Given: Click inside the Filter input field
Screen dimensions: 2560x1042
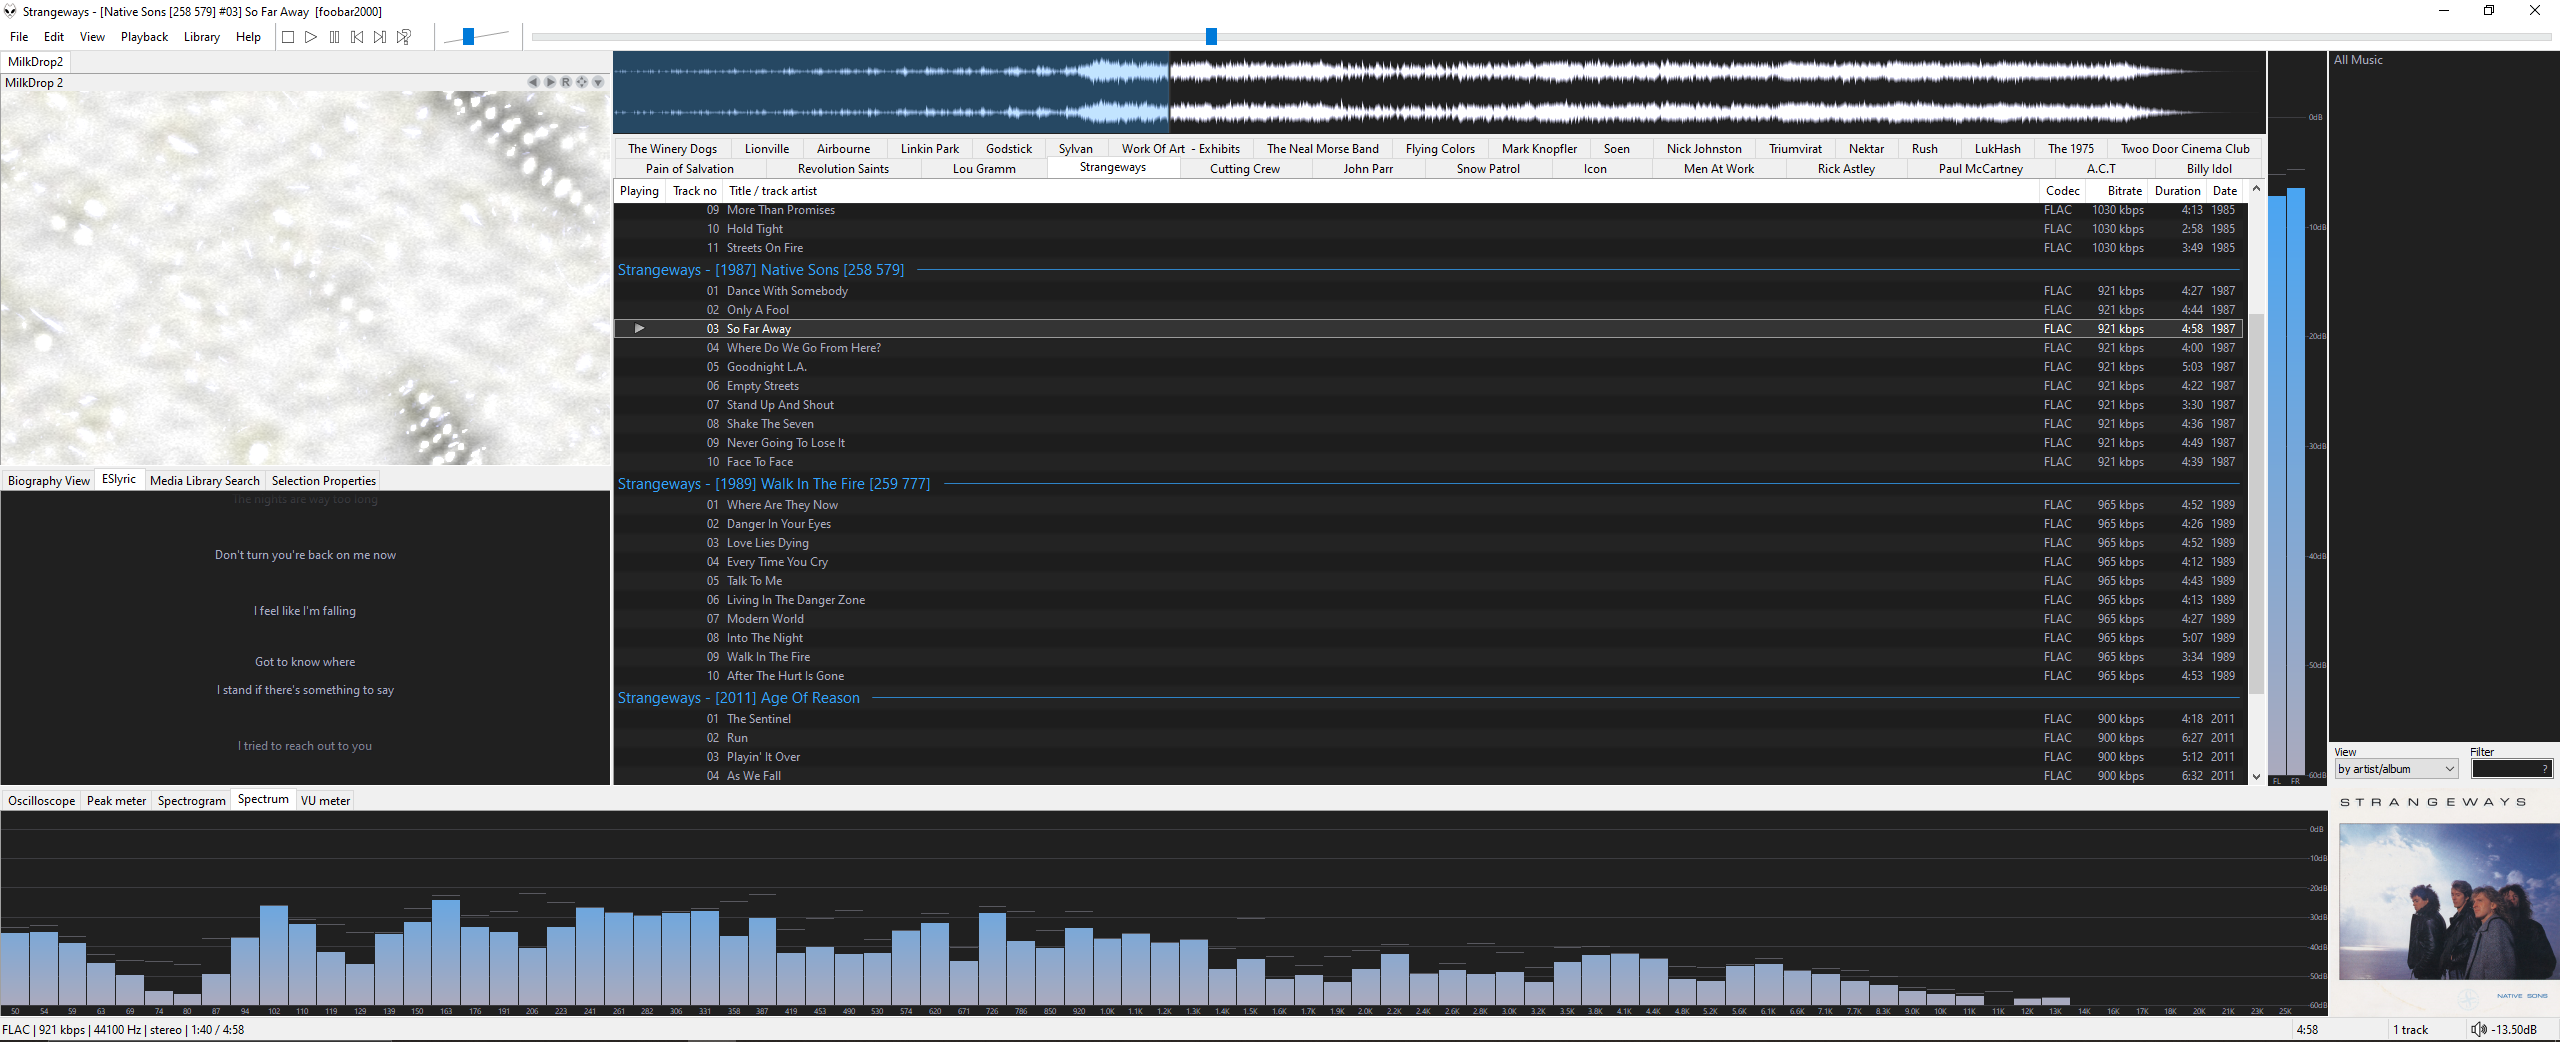Looking at the screenshot, I should click(x=2505, y=769).
